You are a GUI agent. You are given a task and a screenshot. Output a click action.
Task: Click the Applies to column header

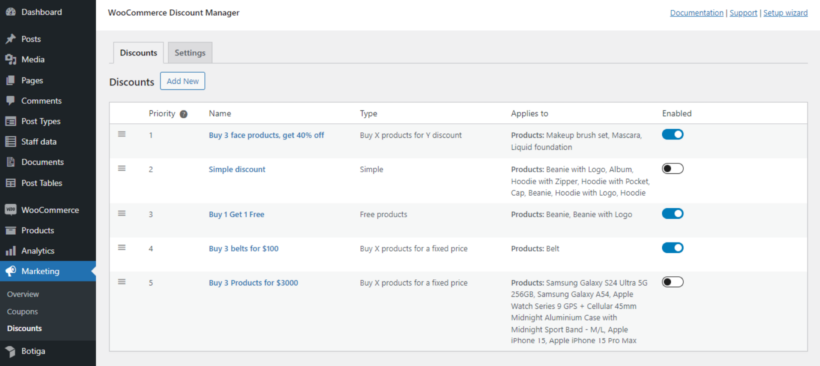[x=529, y=113]
